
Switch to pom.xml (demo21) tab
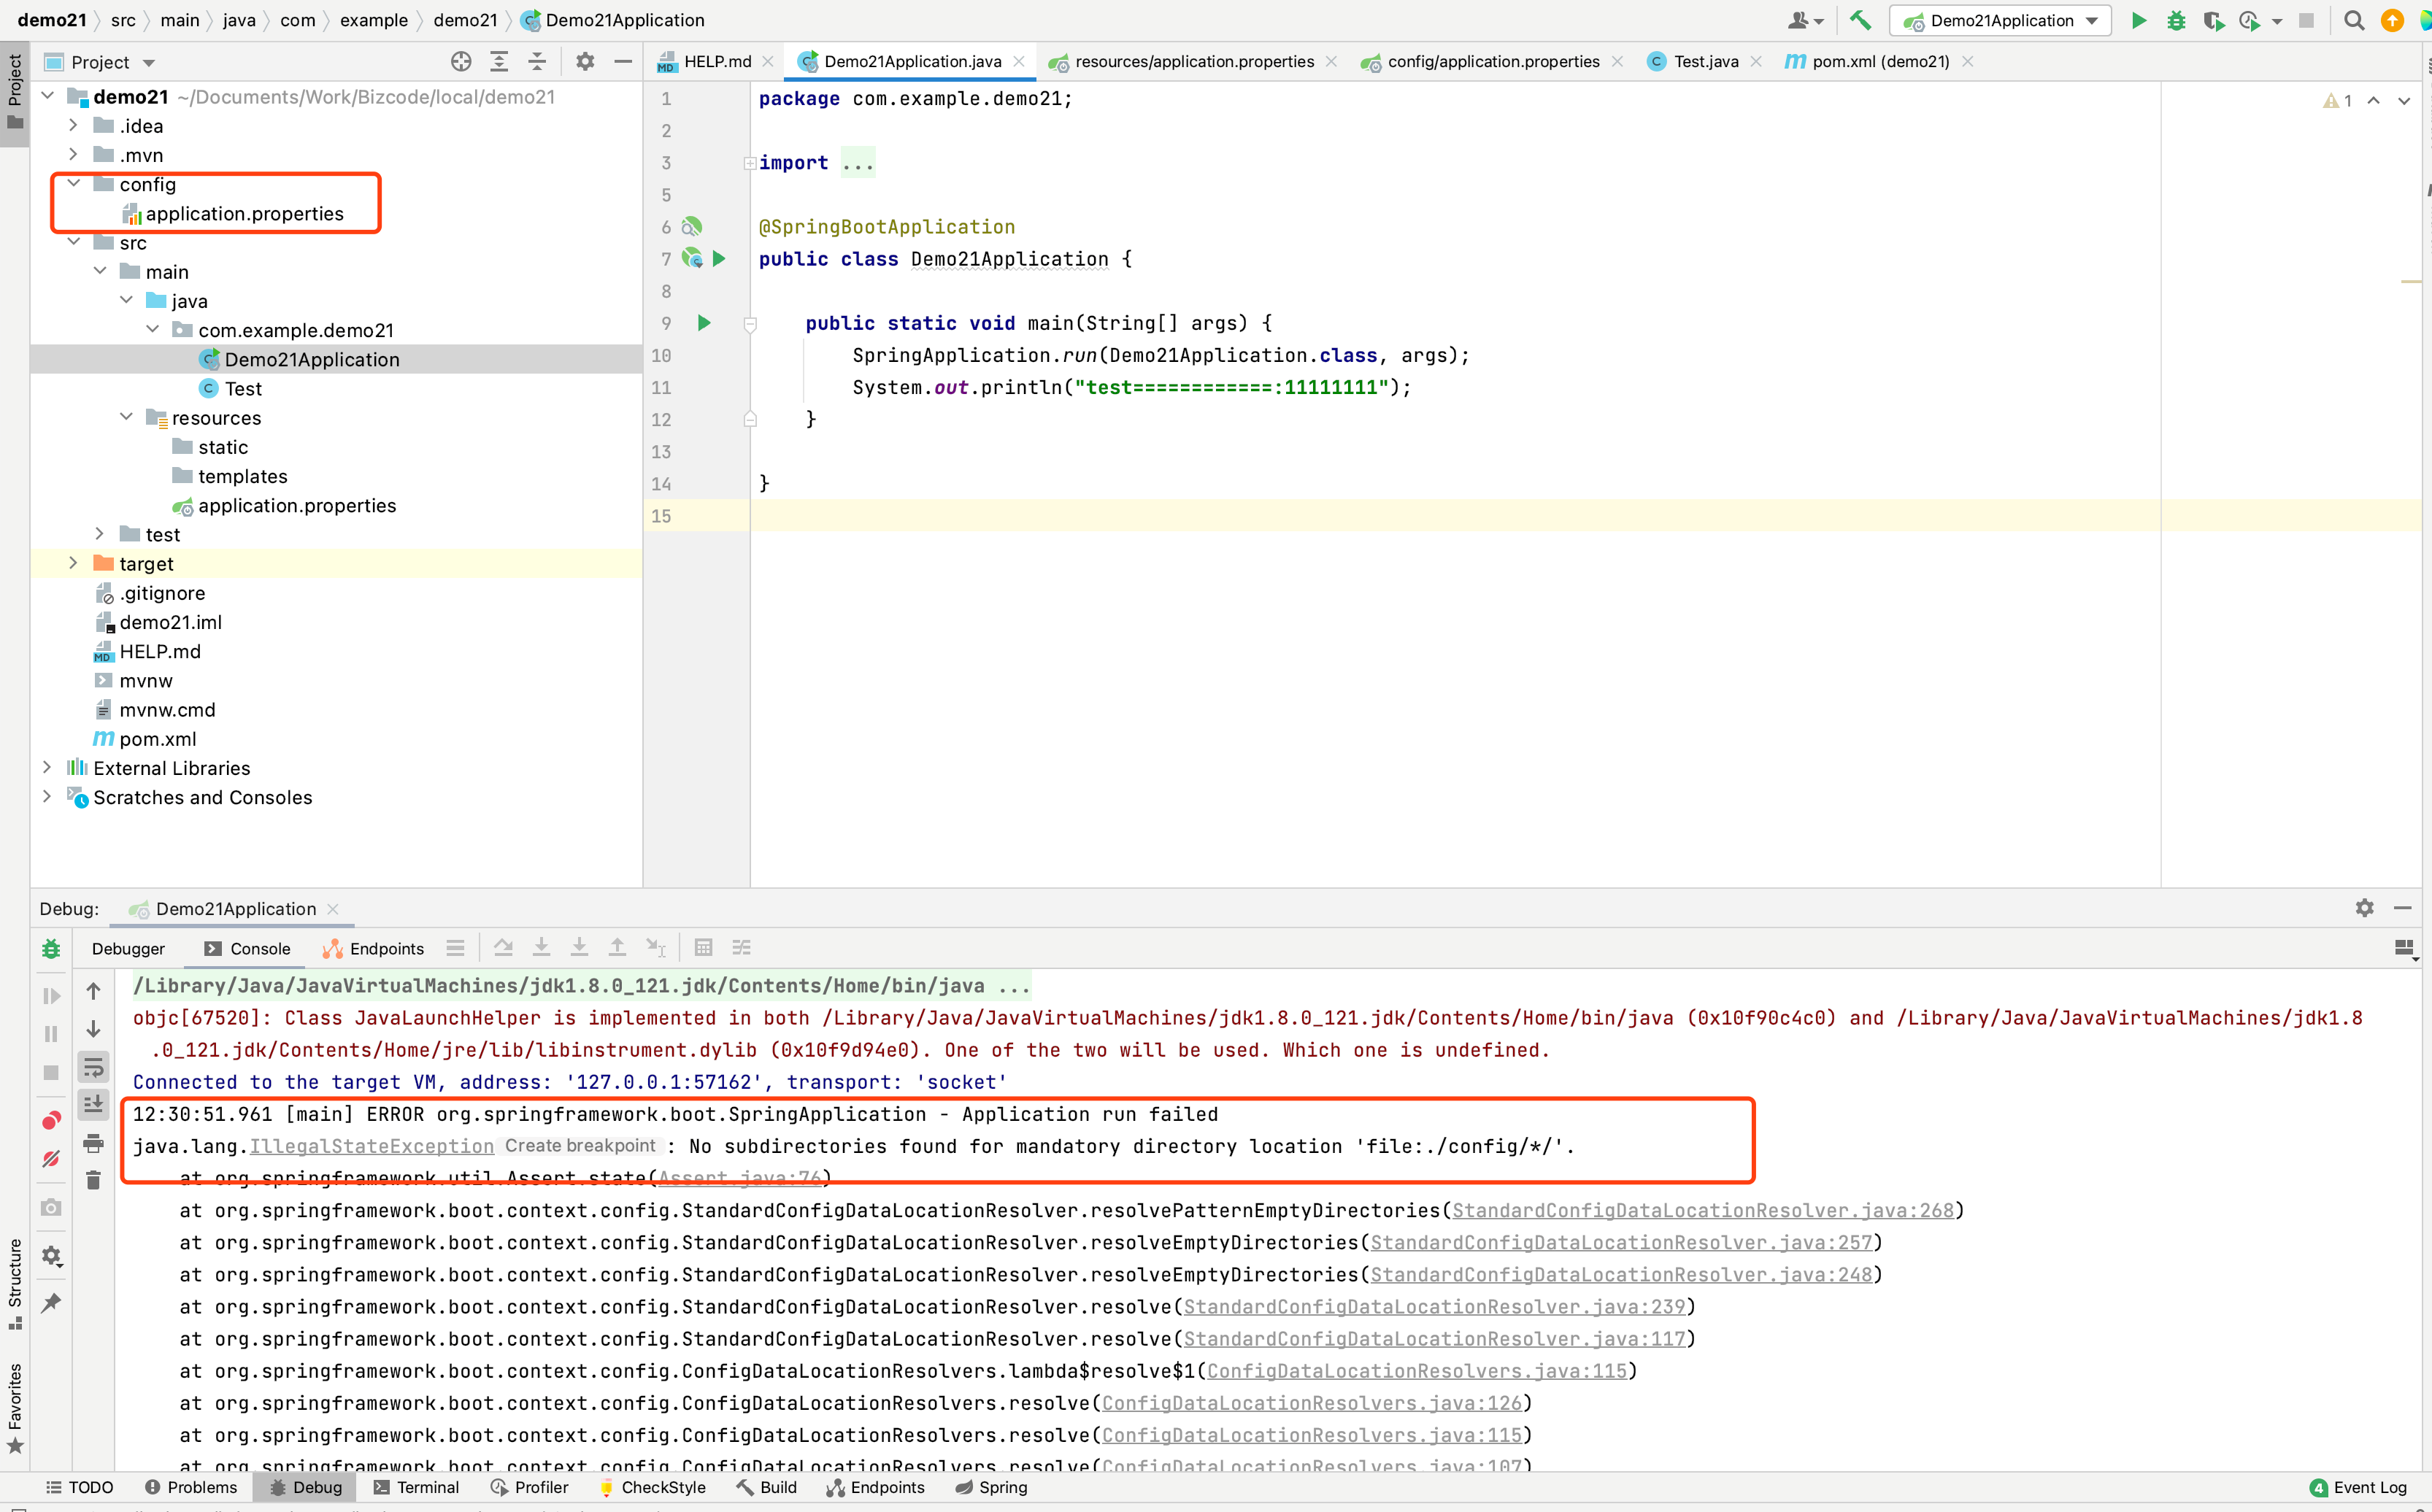click(1868, 62)
